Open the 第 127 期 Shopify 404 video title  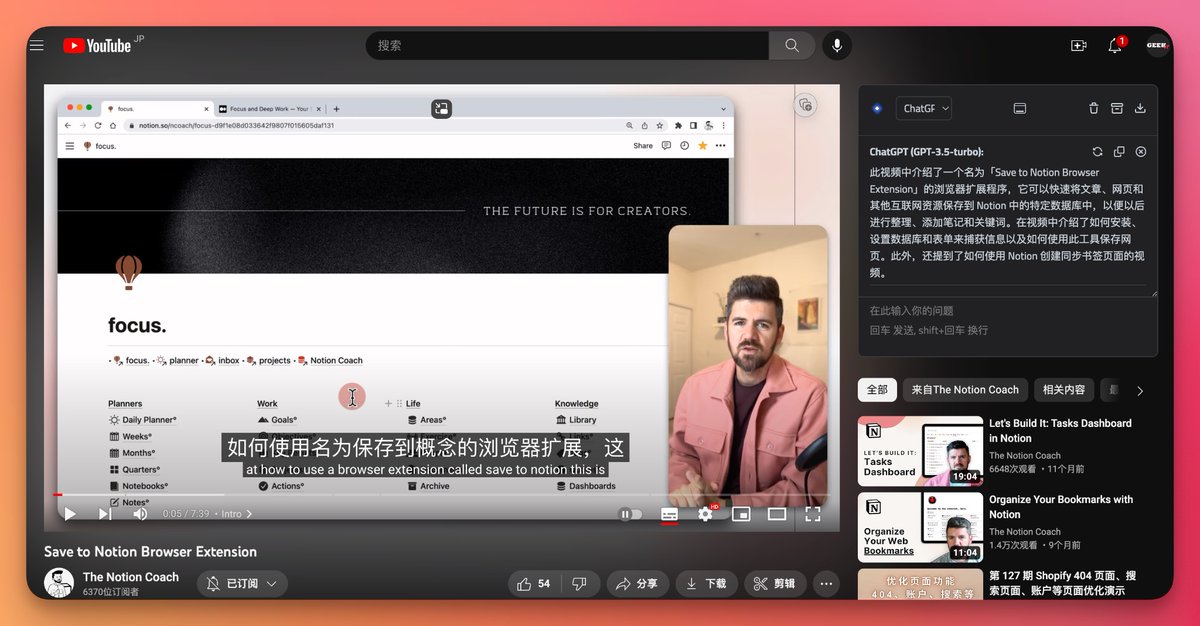1063,583
